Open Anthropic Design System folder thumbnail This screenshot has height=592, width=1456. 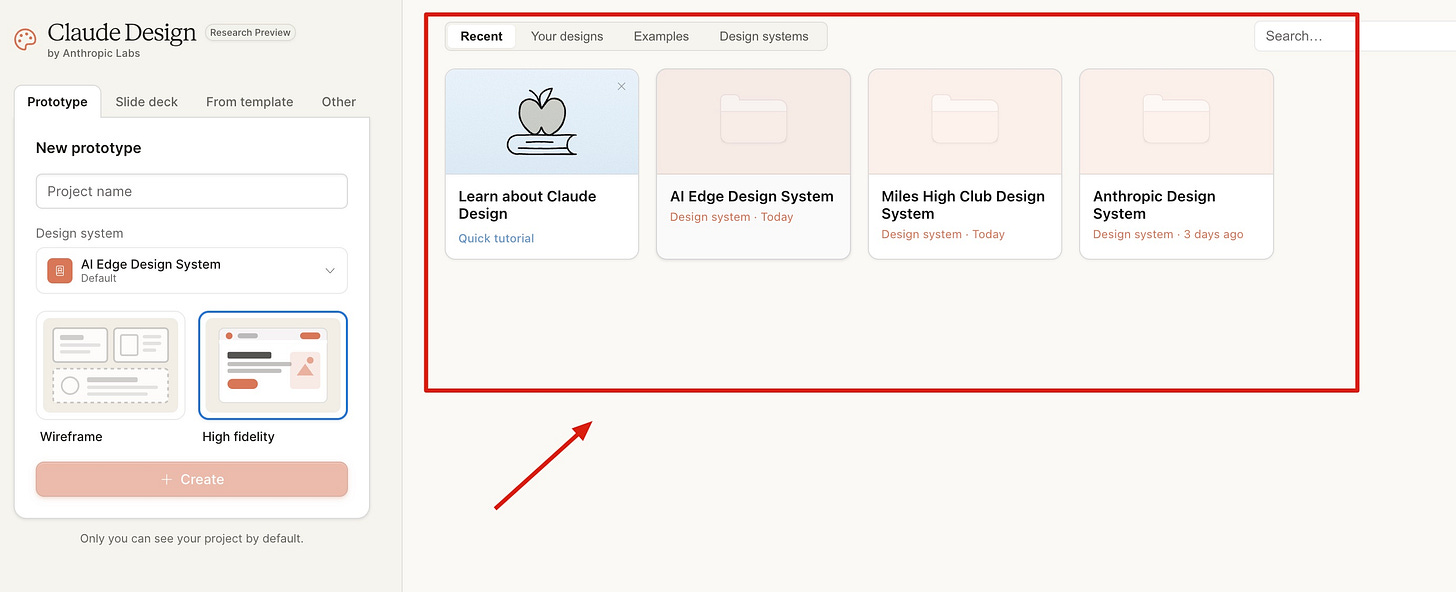point(1176,122)
